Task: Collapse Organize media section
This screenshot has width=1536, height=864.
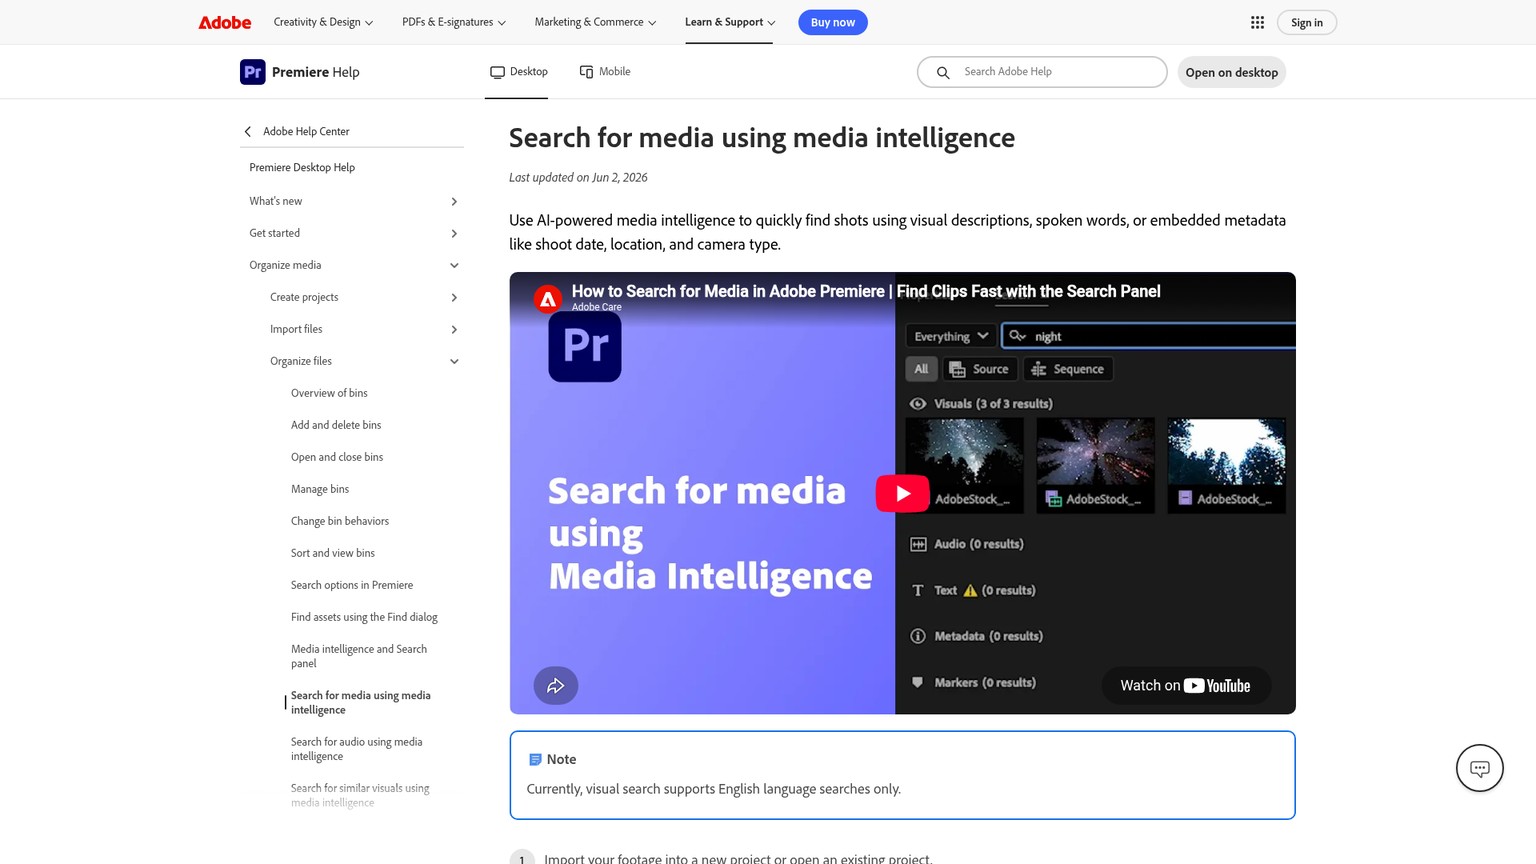Action: [454, 265]
